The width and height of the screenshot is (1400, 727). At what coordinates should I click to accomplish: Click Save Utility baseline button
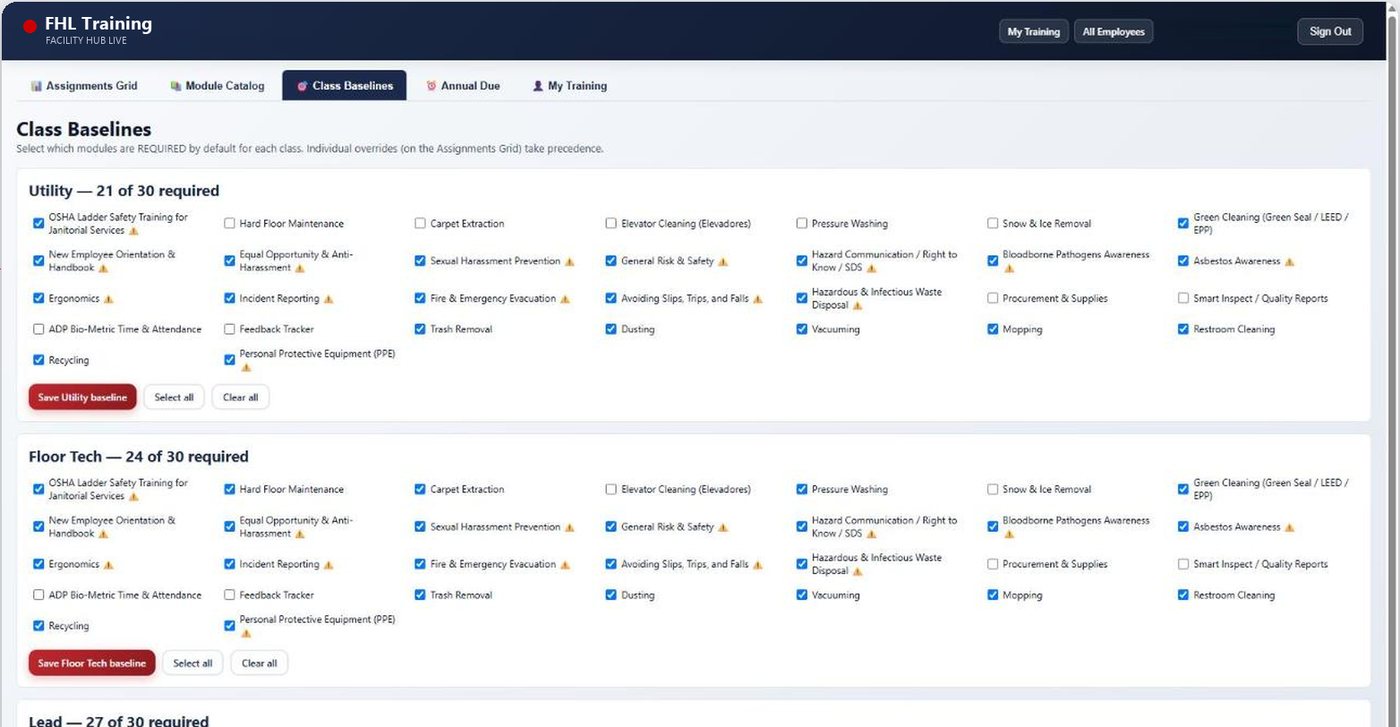pos(82,397)
